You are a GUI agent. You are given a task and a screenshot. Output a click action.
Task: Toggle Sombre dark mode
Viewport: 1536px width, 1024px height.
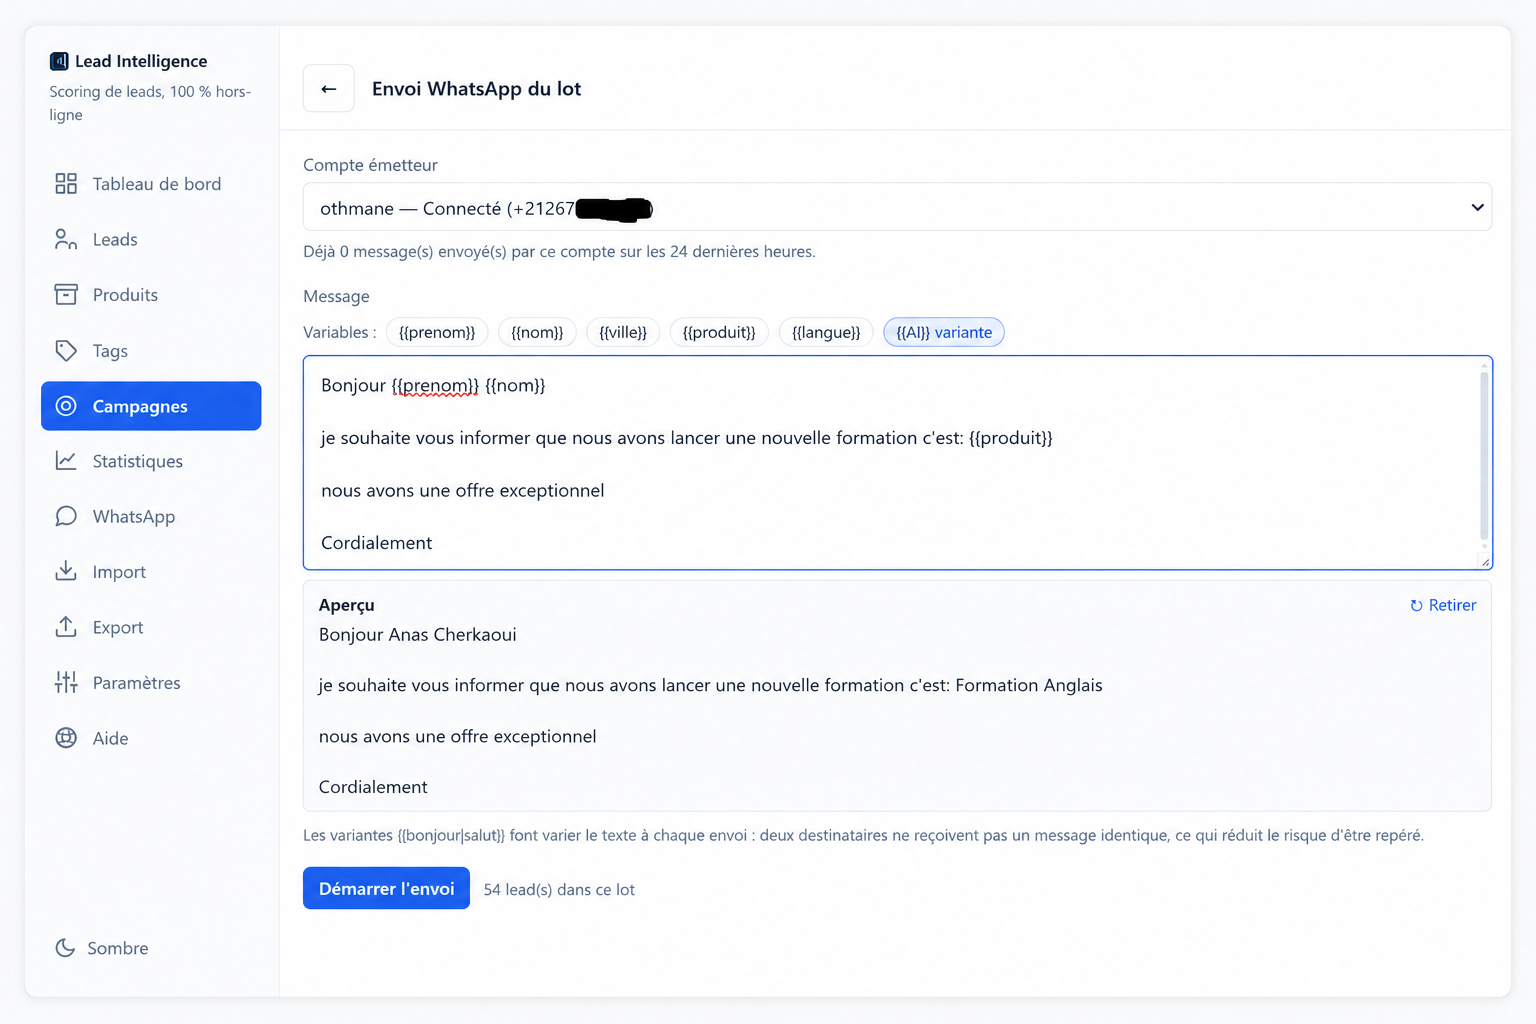[x=102, y=947]
